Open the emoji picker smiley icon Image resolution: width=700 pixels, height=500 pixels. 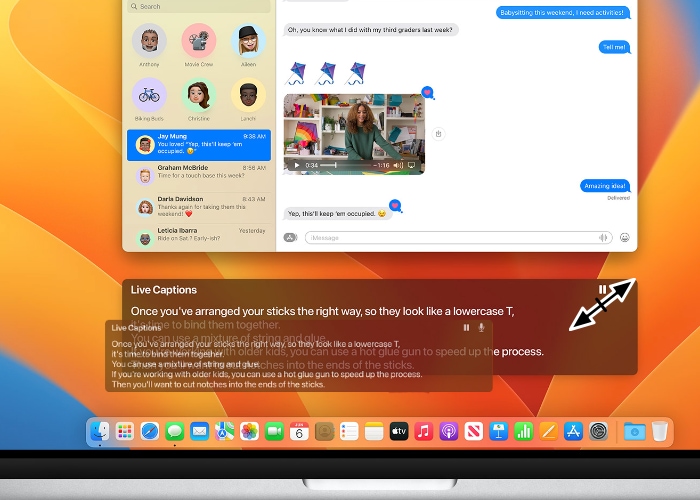[625, 237]
